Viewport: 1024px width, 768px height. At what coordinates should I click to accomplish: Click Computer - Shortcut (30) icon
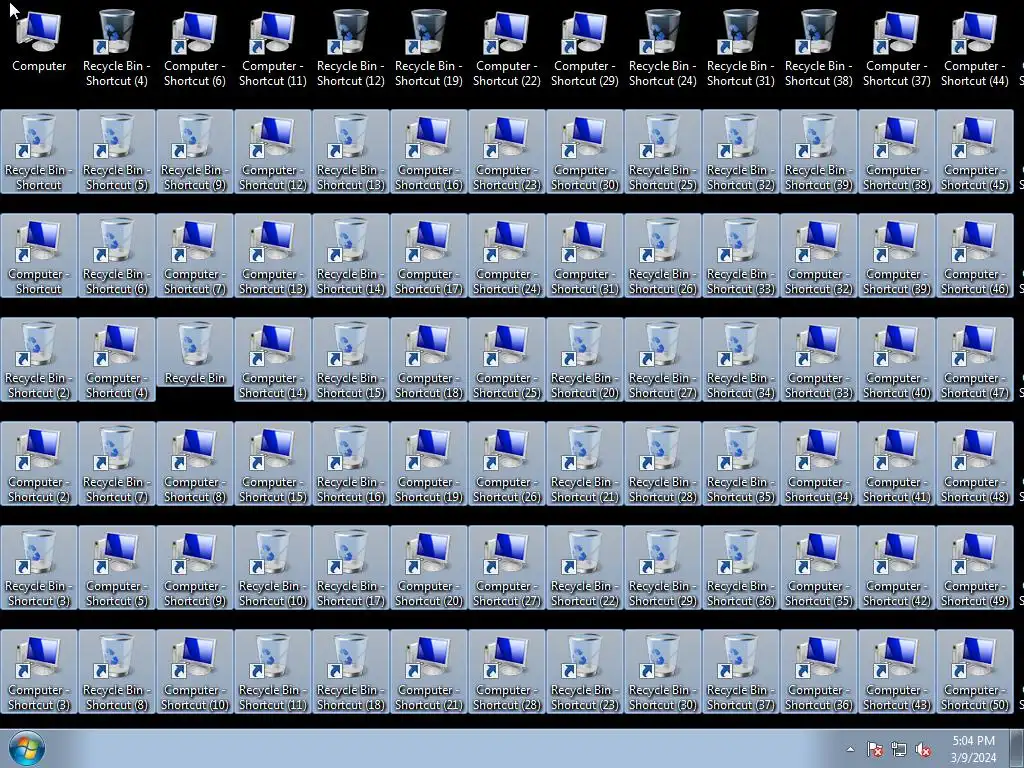coord(584,151)
